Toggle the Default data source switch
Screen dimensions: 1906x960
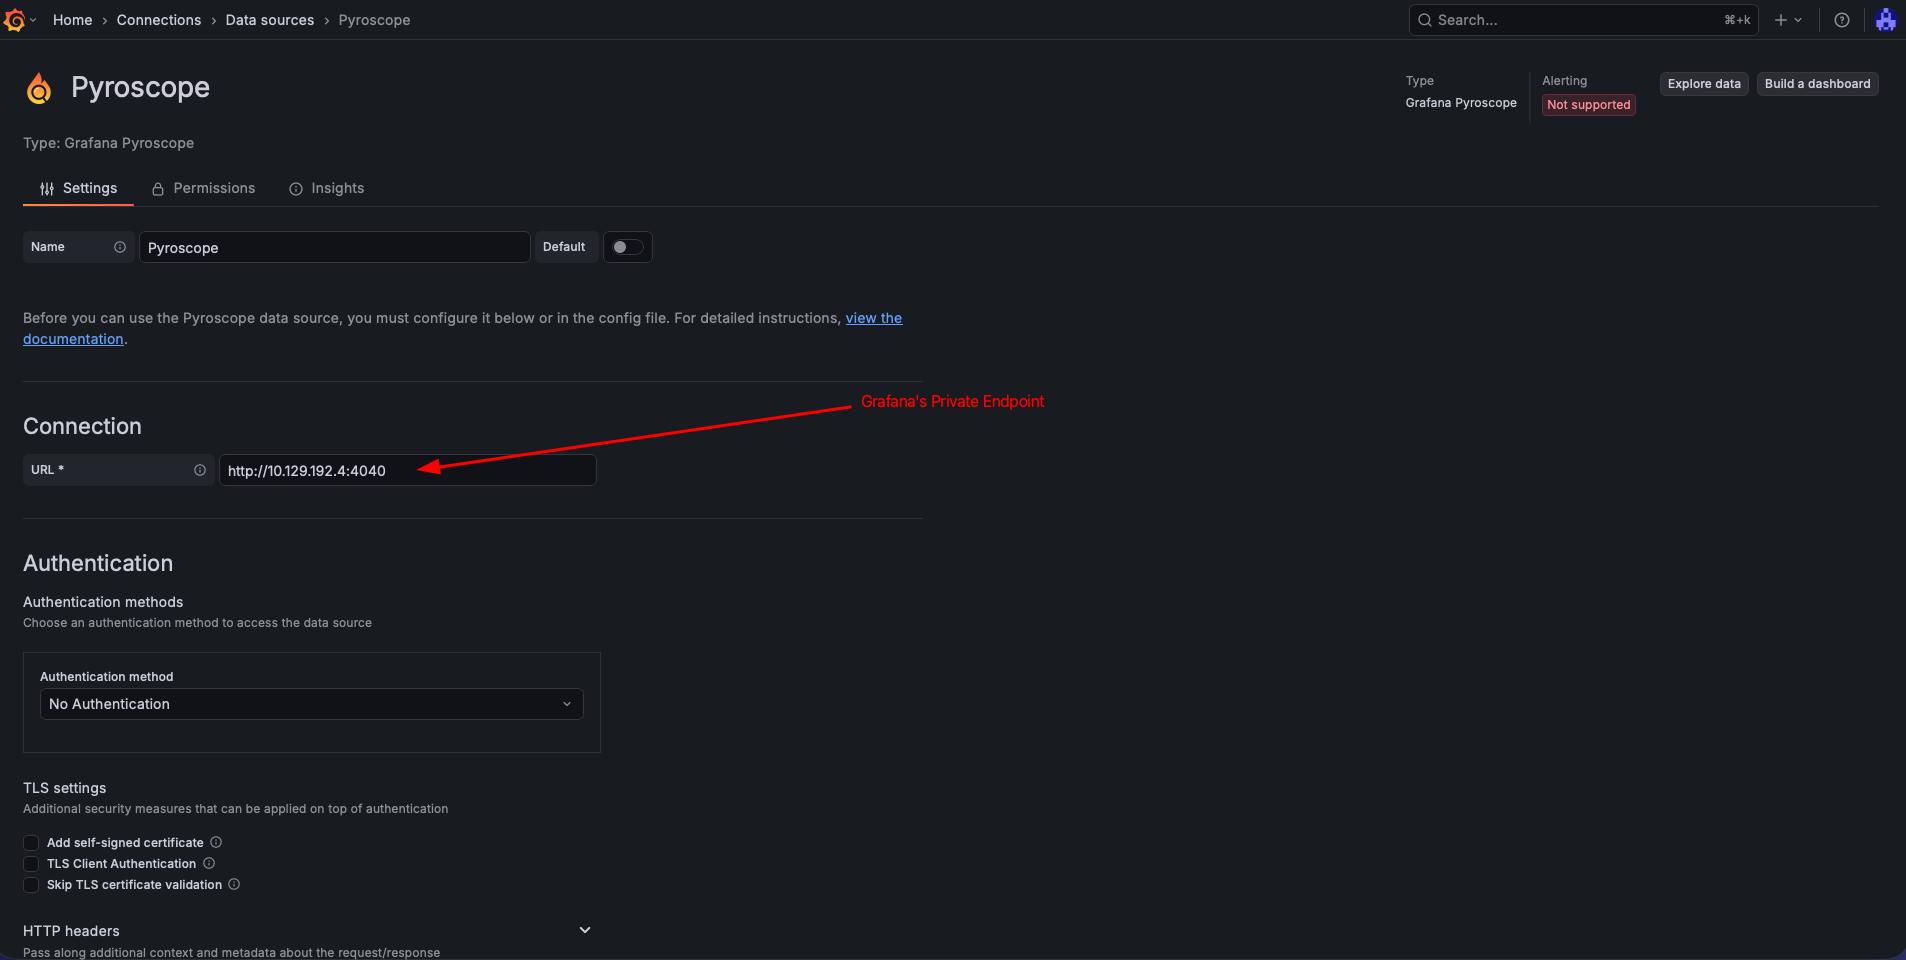(x=628, y=247)
